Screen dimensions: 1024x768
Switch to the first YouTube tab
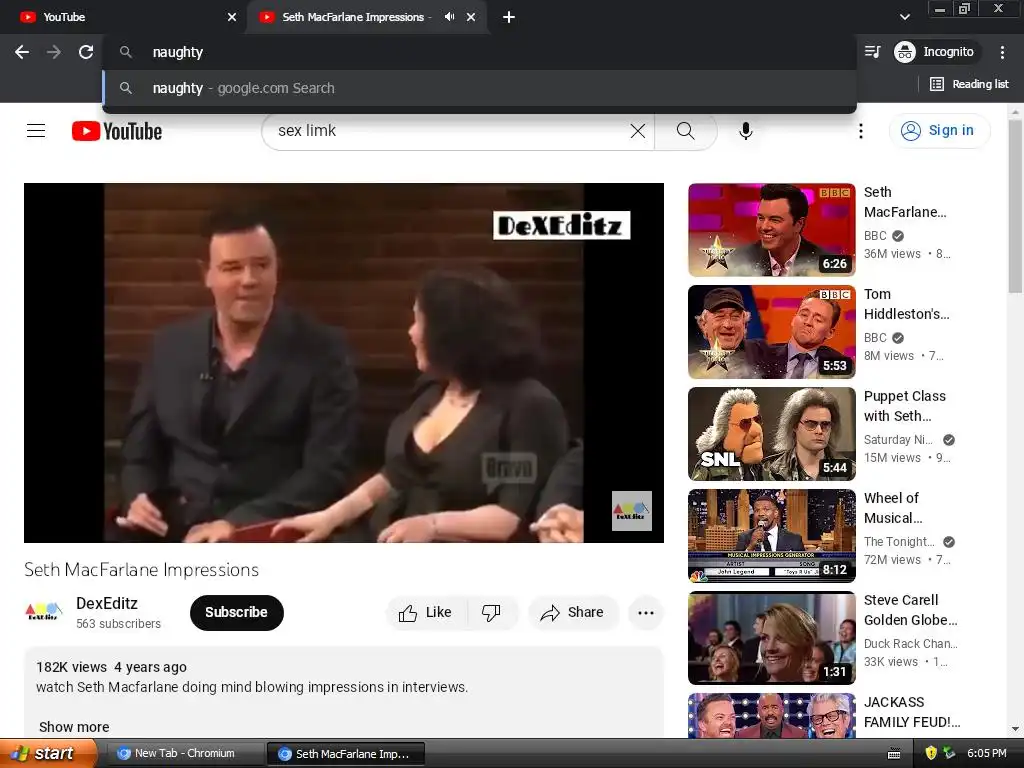[x=124, y=17]
